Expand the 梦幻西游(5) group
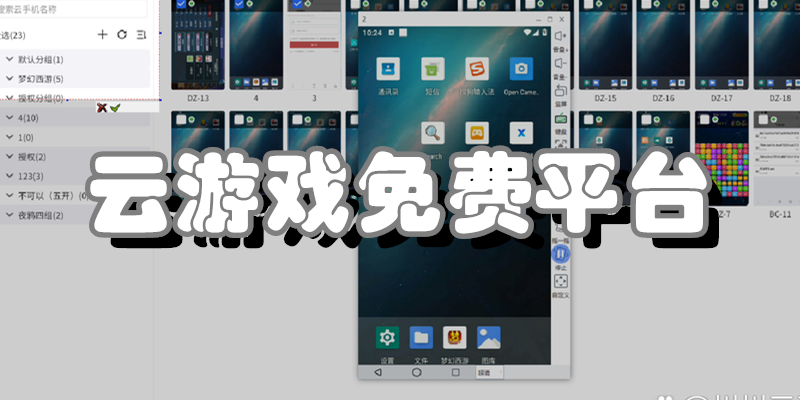Viewport: 800px width, 400px height. (x=9, y=79)
